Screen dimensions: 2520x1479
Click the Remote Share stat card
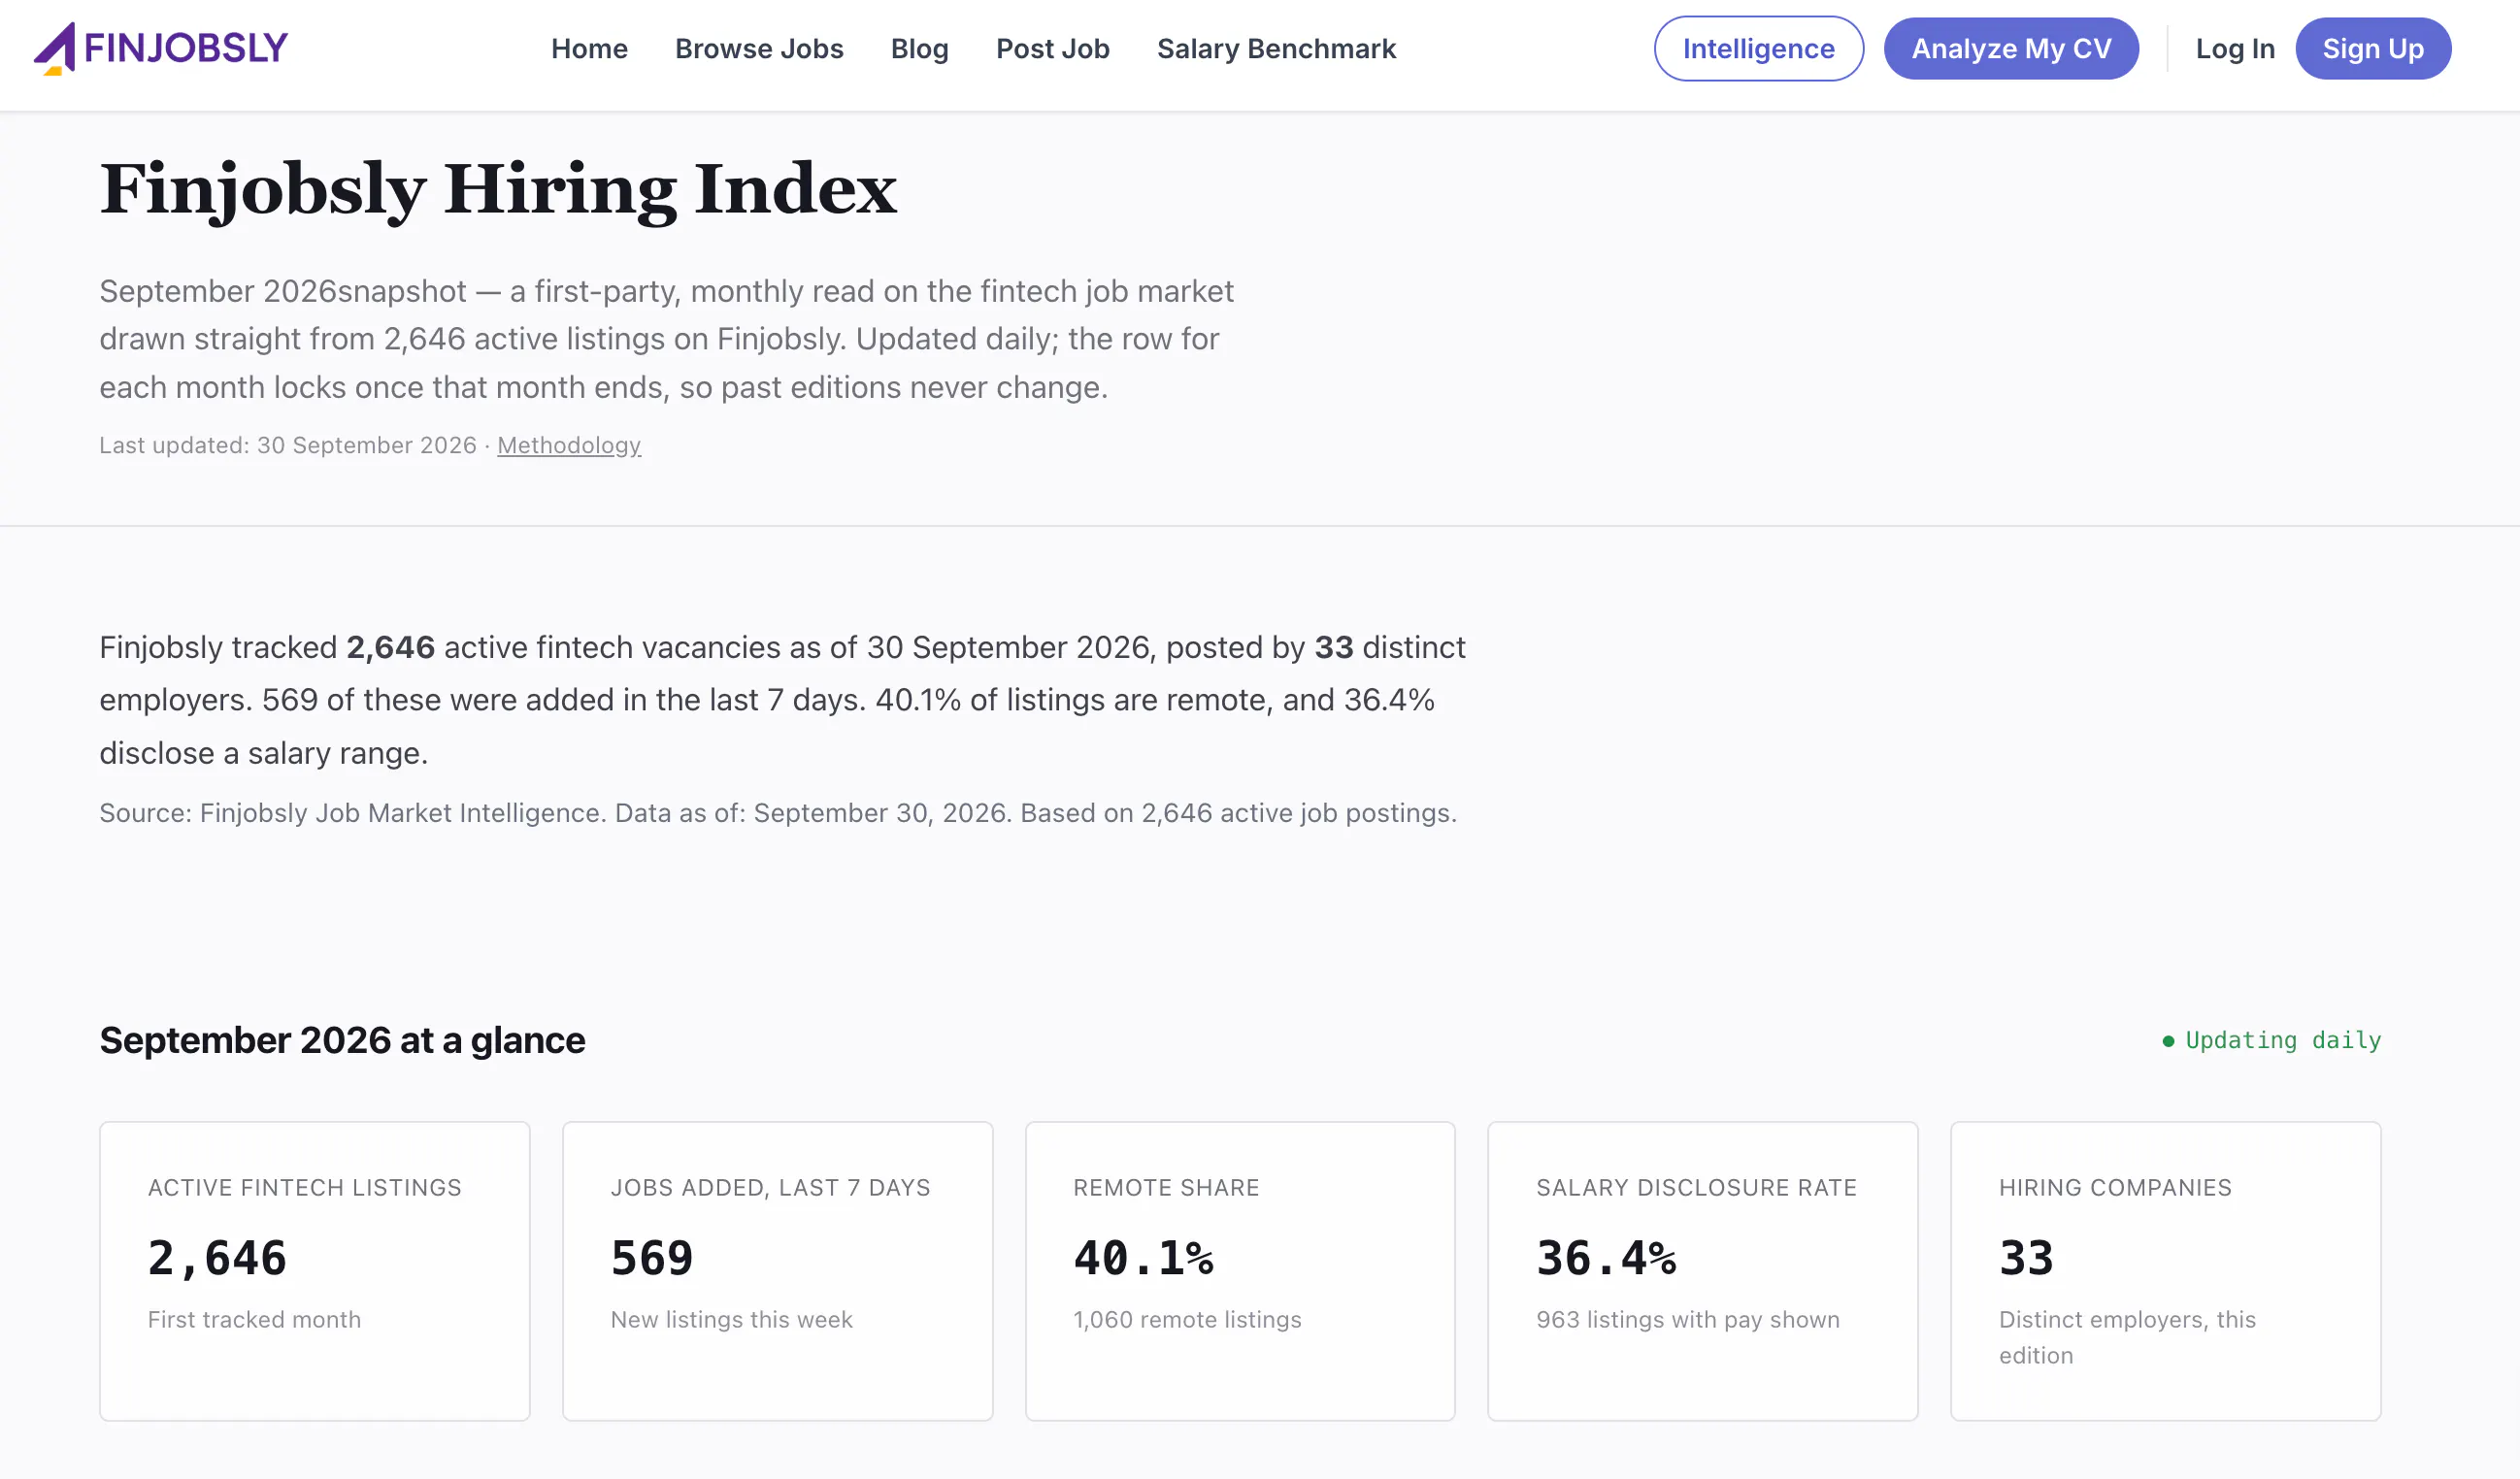click(1240, 1271)
